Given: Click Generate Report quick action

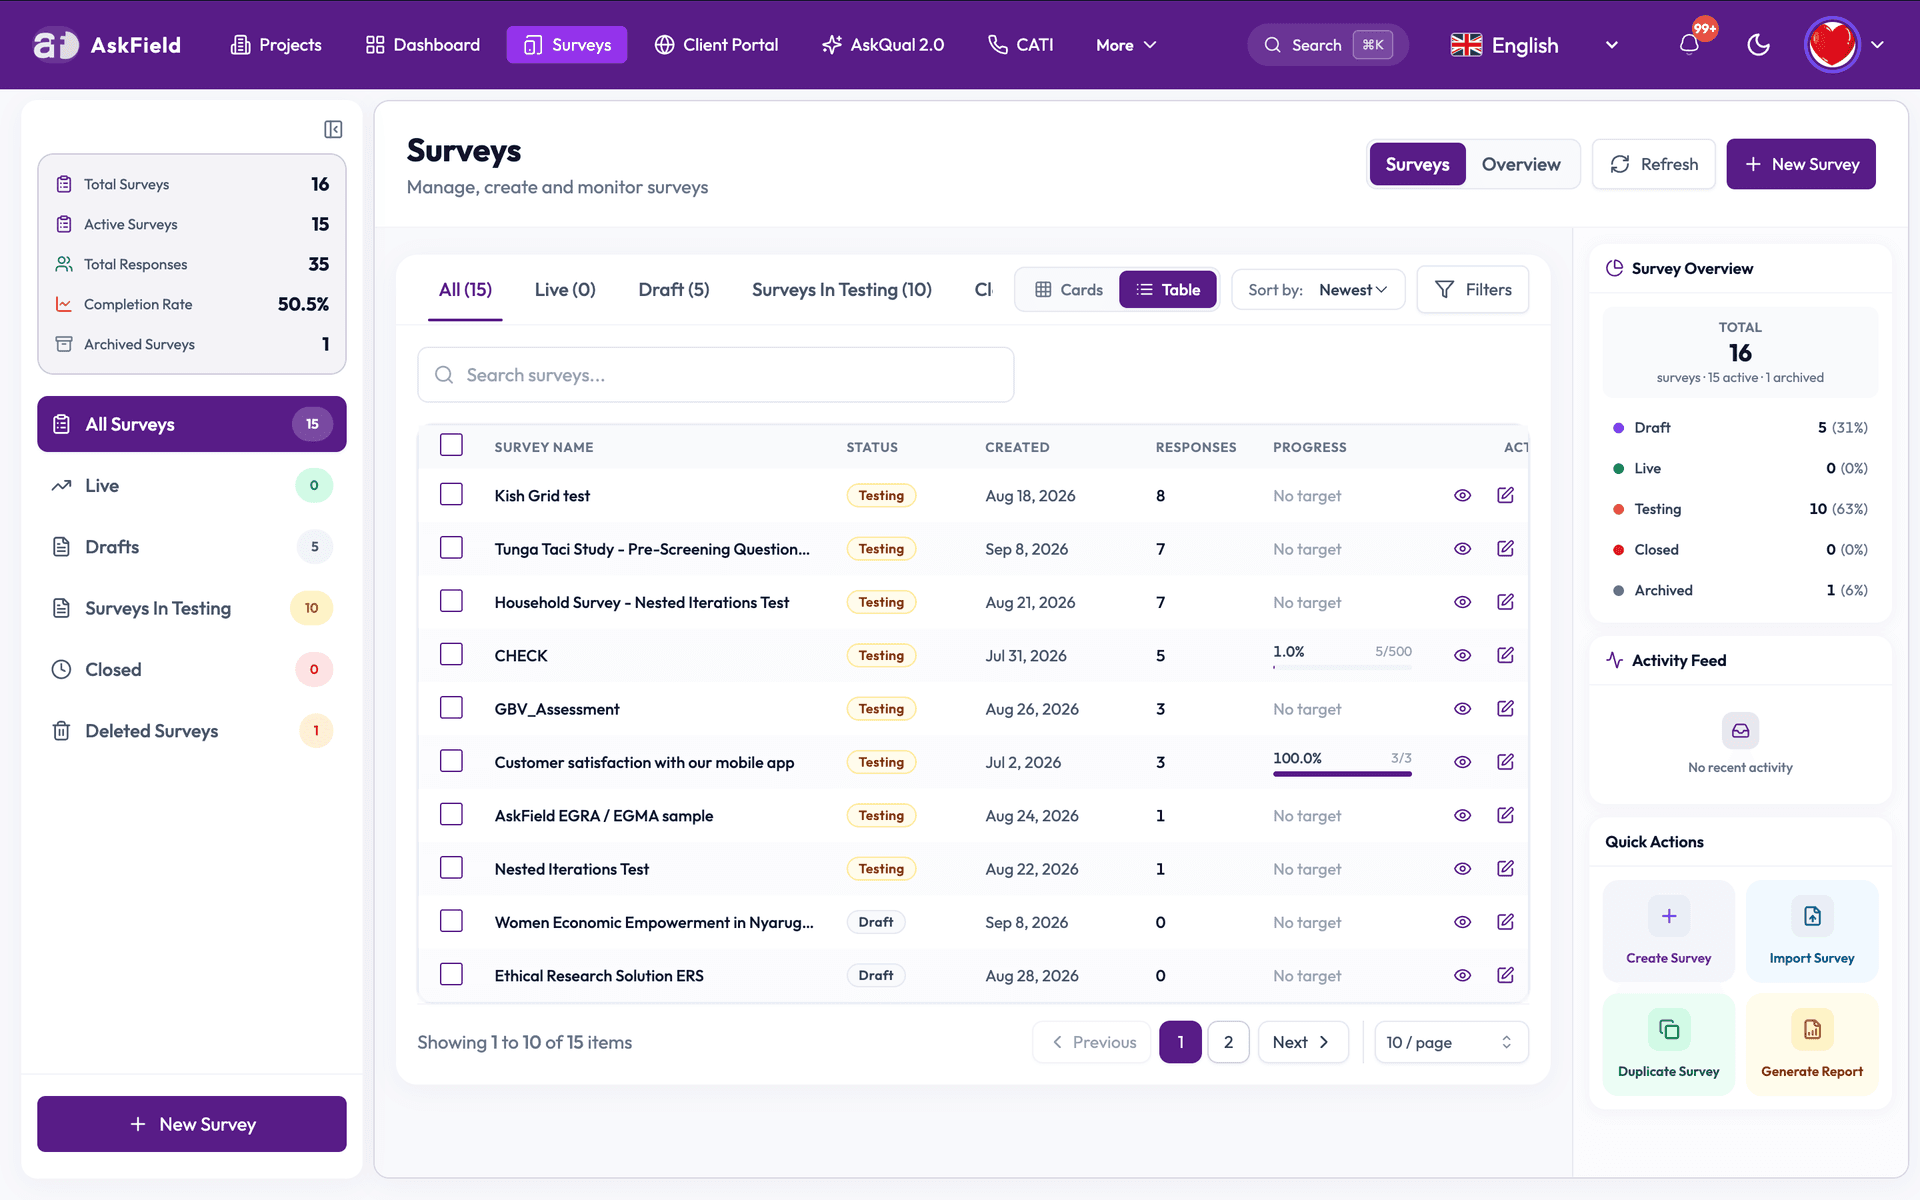Looking at the screenshot, I should pos(1811,1045).
